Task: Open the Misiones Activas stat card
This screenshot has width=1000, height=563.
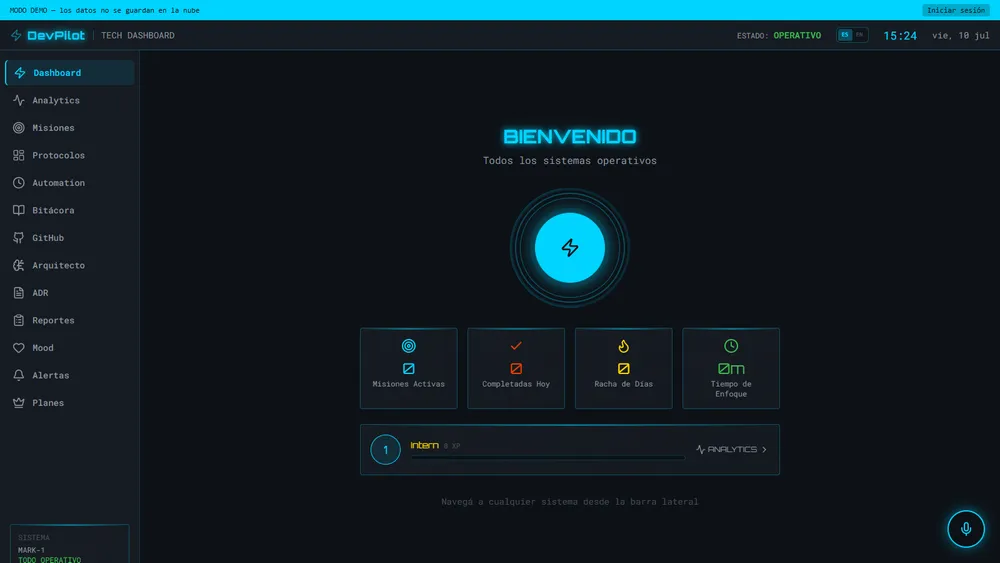Action: click(x=409, y=368)
